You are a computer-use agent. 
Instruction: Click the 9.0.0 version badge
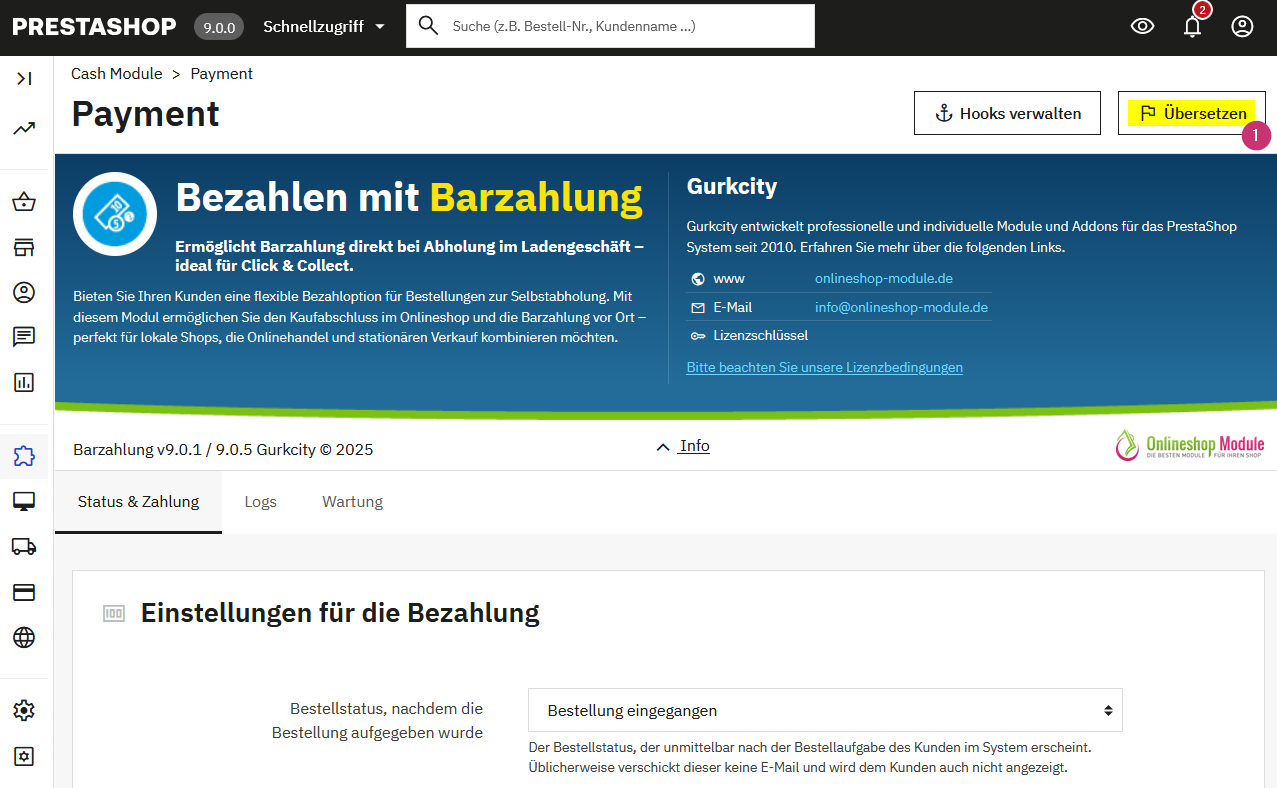(219, 27)
